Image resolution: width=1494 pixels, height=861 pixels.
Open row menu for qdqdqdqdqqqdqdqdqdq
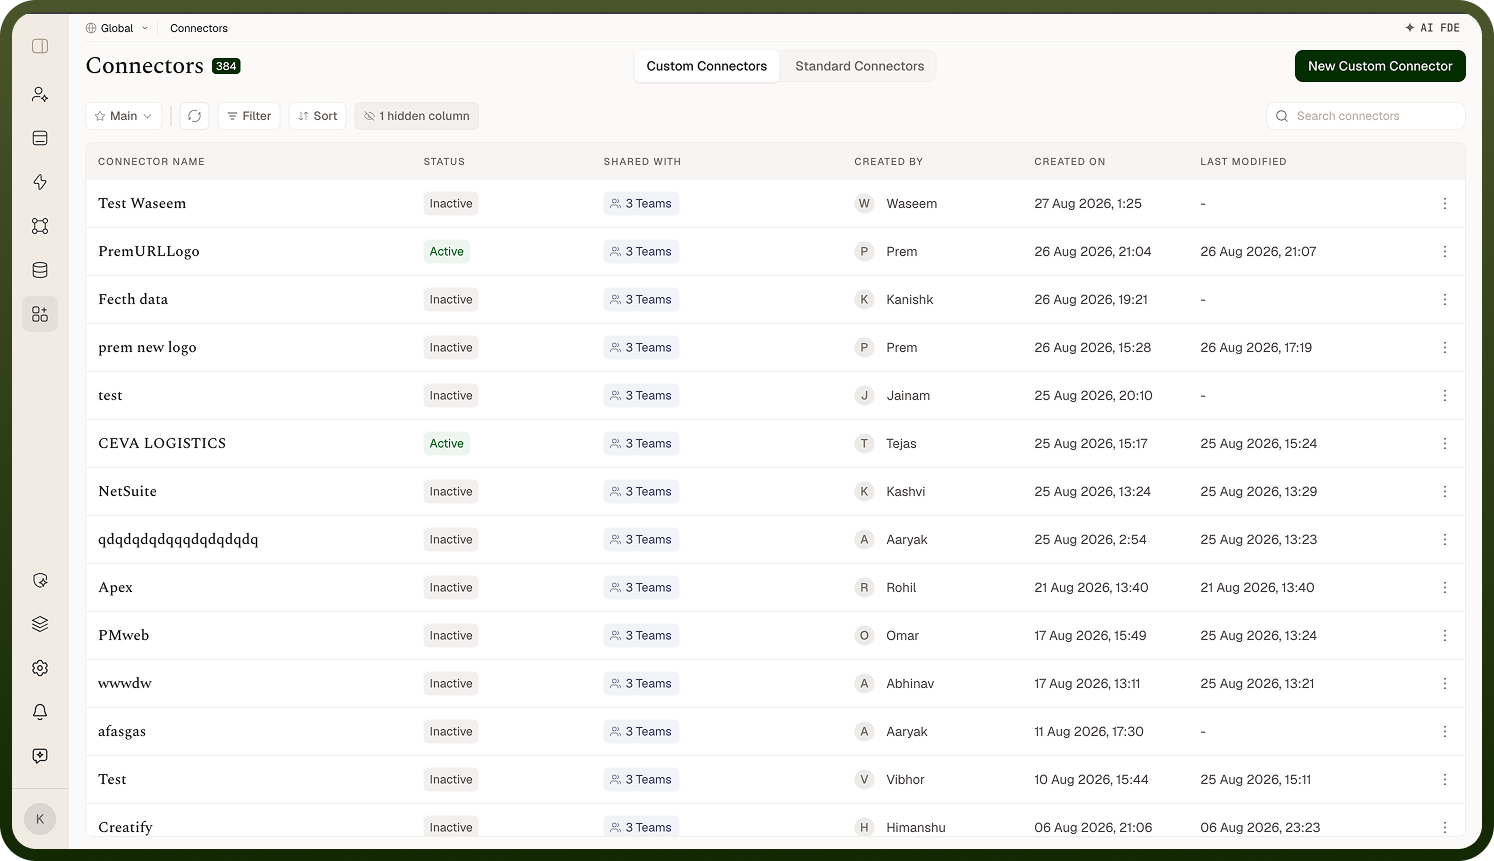coord(1445,540)
